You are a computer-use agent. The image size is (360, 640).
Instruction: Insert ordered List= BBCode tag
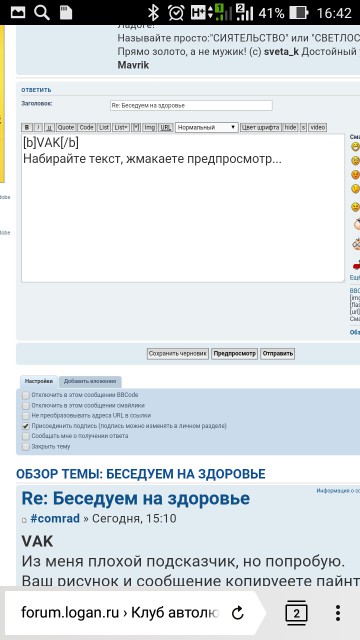click(x=121, y=127)
